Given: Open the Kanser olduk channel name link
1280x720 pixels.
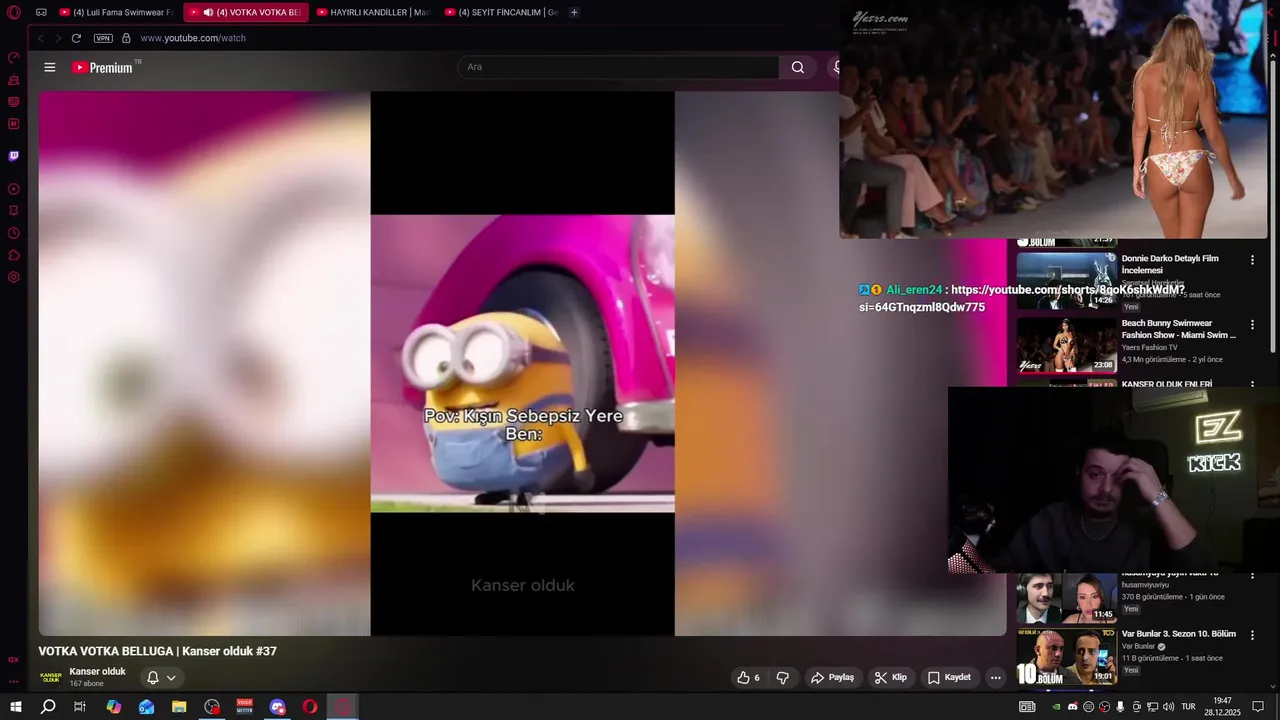Looking at the screenshot, I should pyautogui.click(x=97, y=671).
